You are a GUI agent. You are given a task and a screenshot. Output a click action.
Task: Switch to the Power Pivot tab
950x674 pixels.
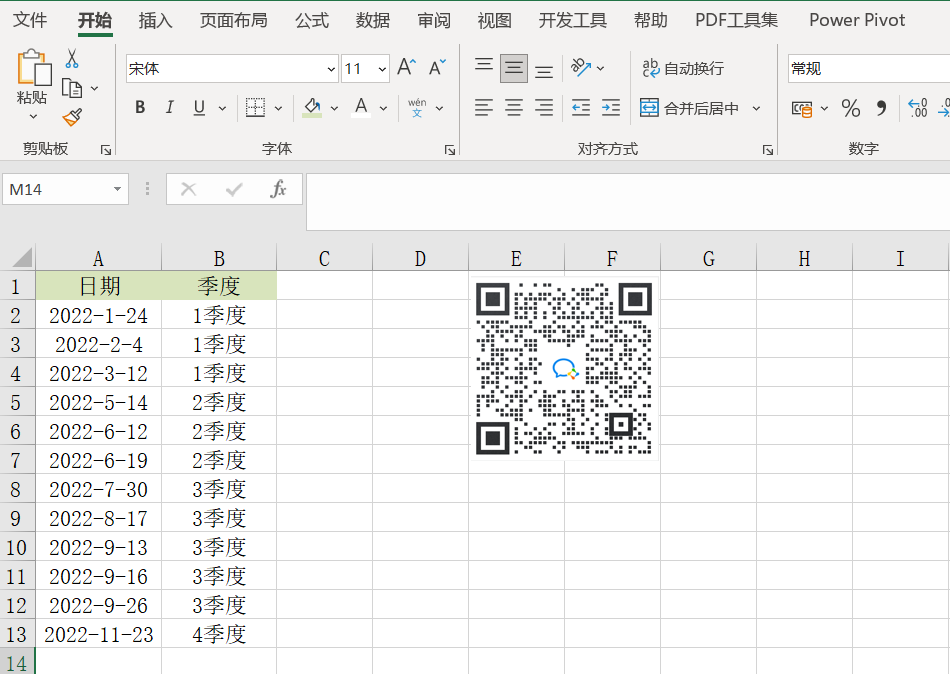pos(857,20)
